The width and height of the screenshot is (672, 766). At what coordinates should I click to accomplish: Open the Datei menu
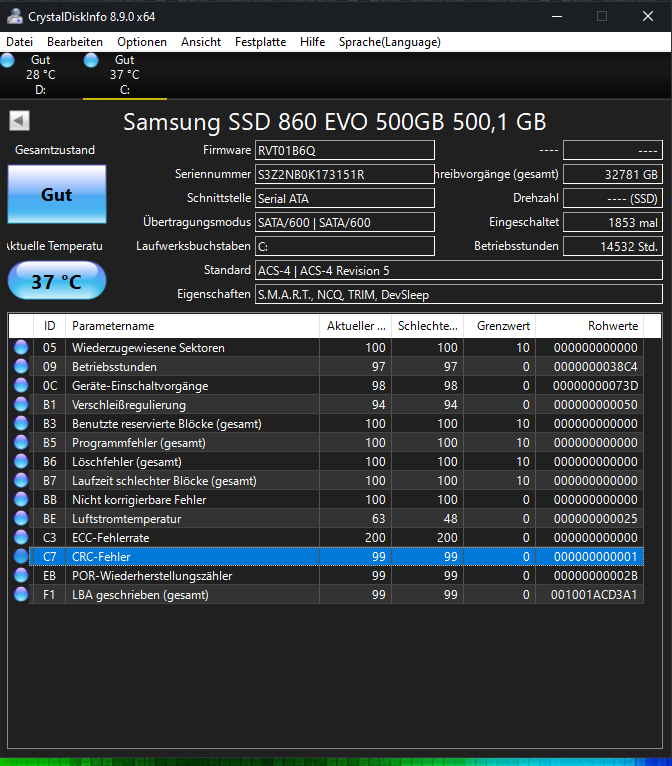tap(20, 42)
